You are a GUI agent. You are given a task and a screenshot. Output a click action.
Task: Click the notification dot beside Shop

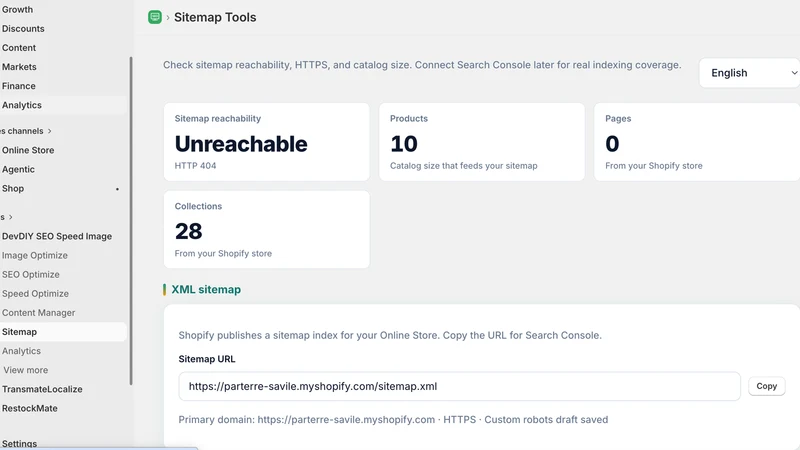click(x=117, y=189)
